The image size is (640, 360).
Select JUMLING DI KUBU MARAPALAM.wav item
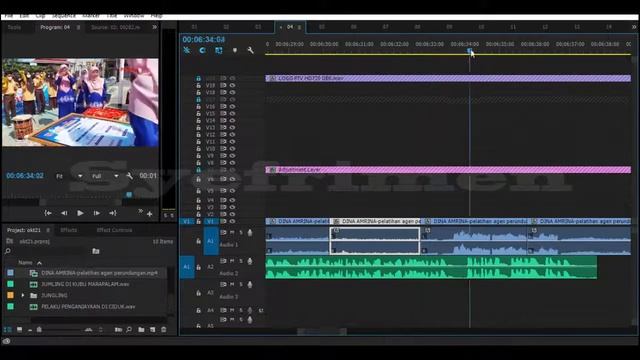[x=85, y=284]
